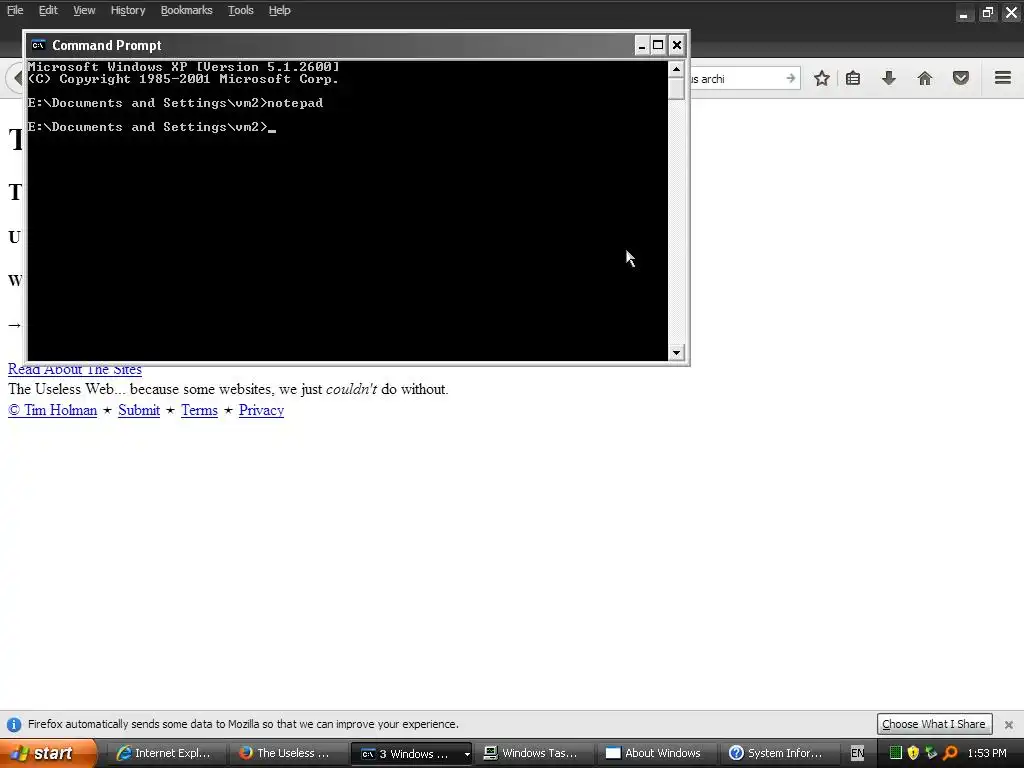Open Firefox File menu

(15, 10)
